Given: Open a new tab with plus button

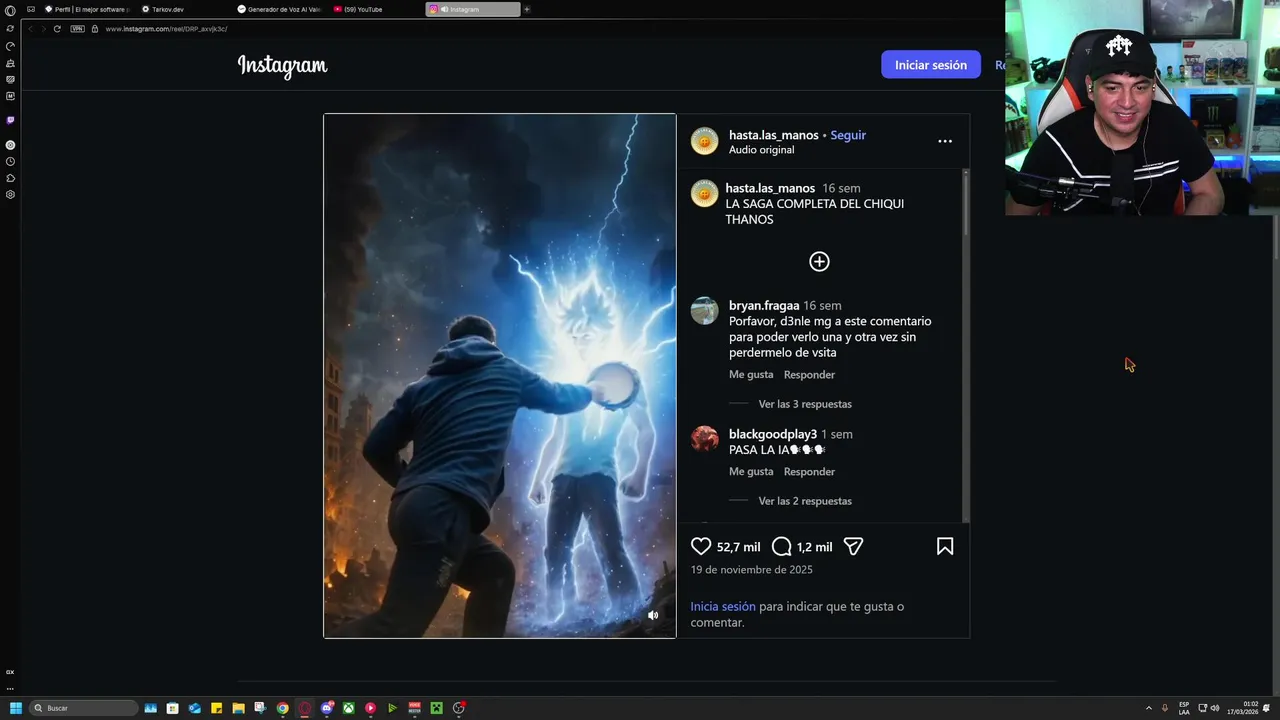Looking at the screenshot, I should [527, 9].
